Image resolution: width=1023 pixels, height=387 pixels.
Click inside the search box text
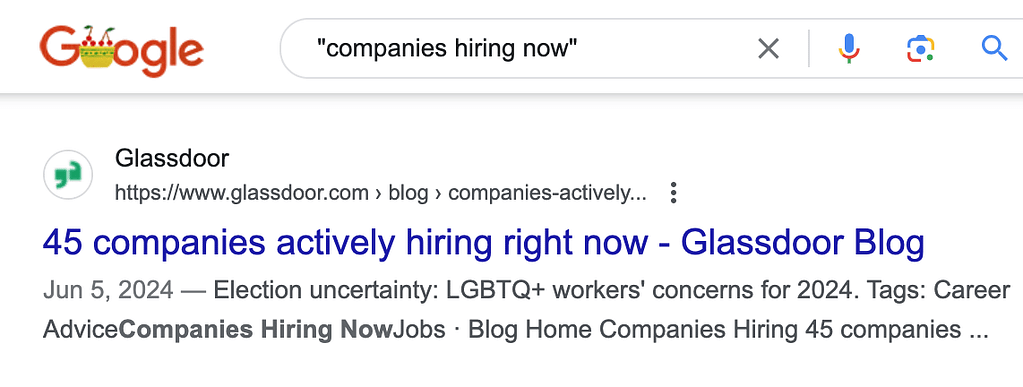448,48
